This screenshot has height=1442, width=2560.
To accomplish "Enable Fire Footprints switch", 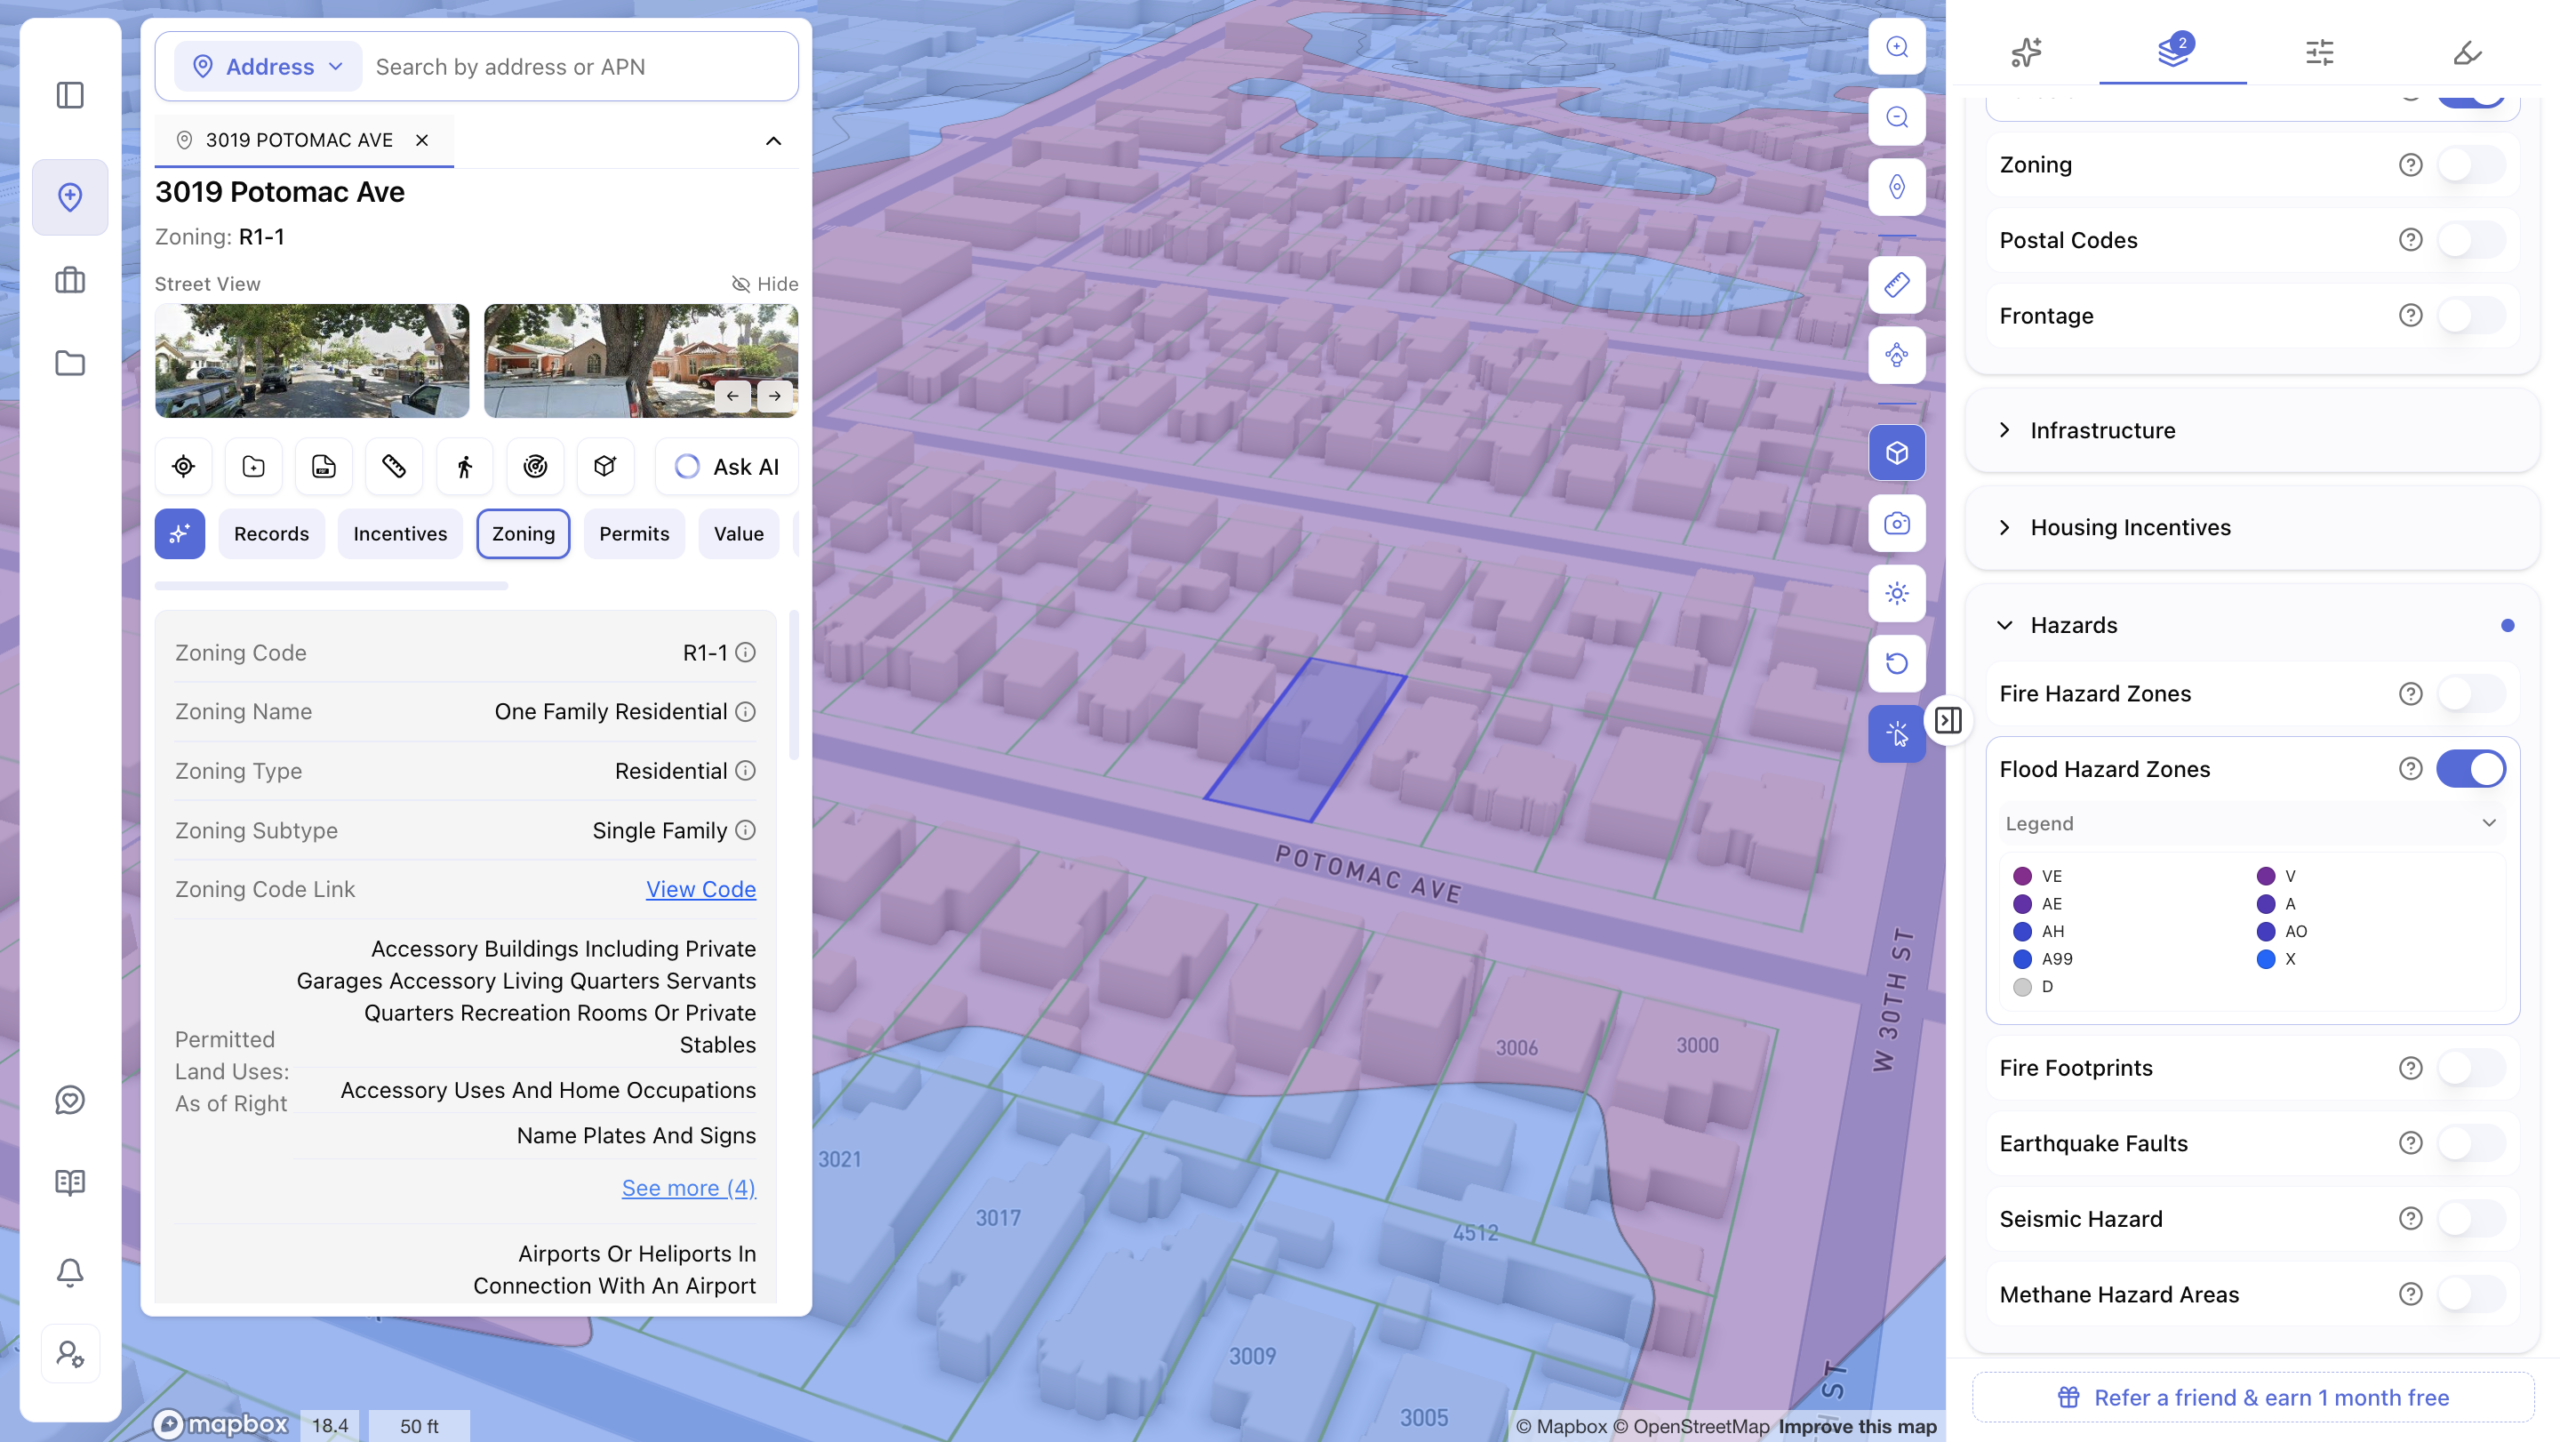I will tap(2471, 1068).
